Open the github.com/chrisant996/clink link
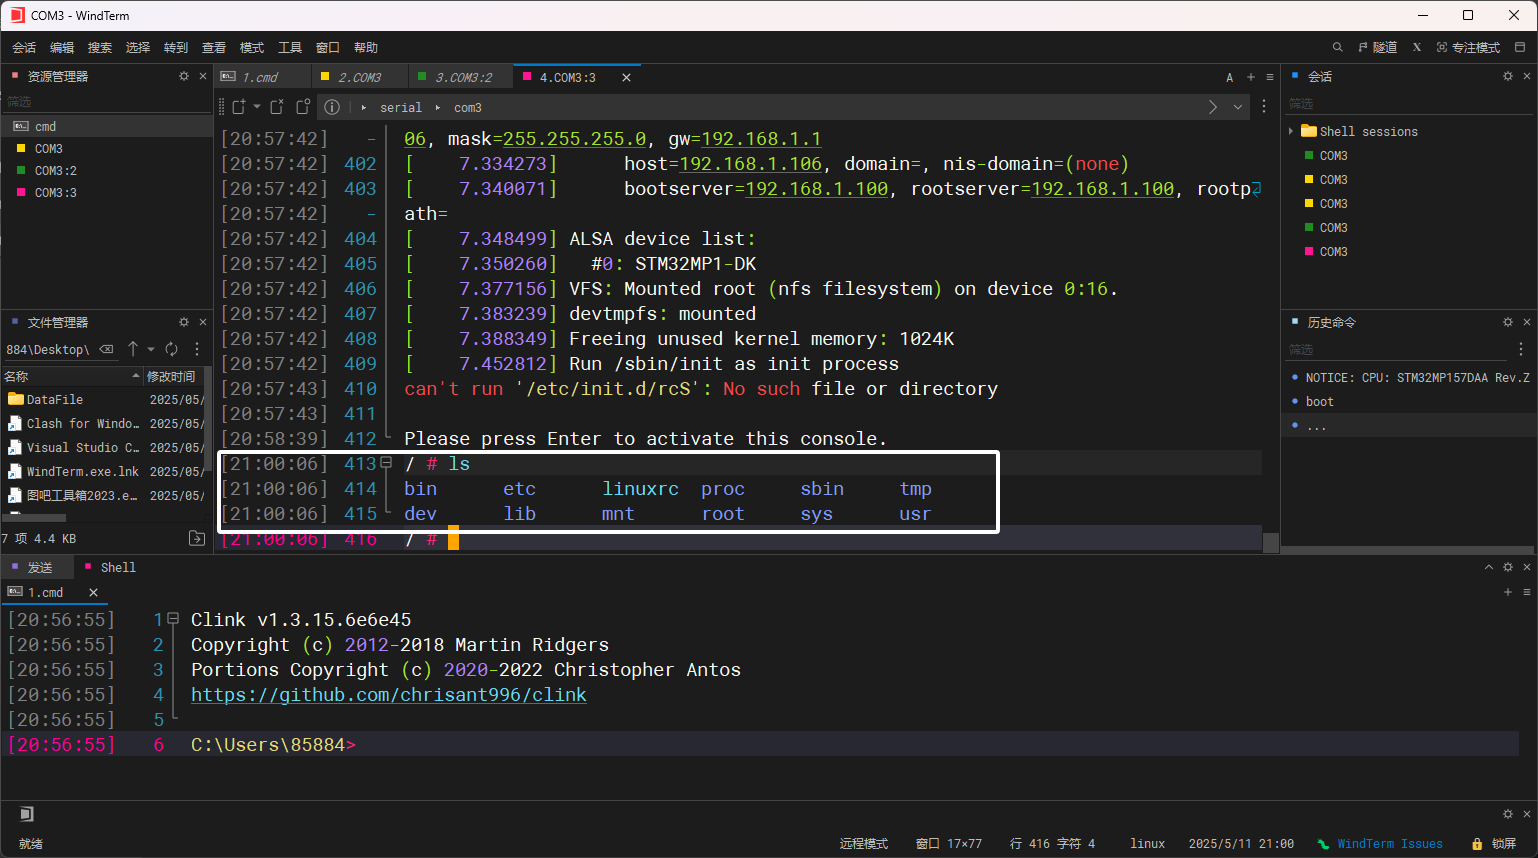 click(389, 694)
